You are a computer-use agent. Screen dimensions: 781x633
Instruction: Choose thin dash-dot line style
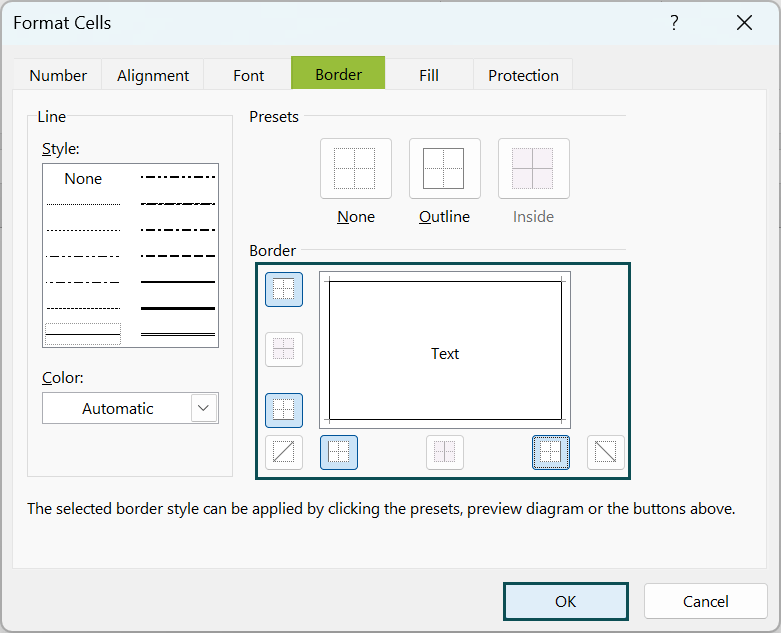click(83, 282)
